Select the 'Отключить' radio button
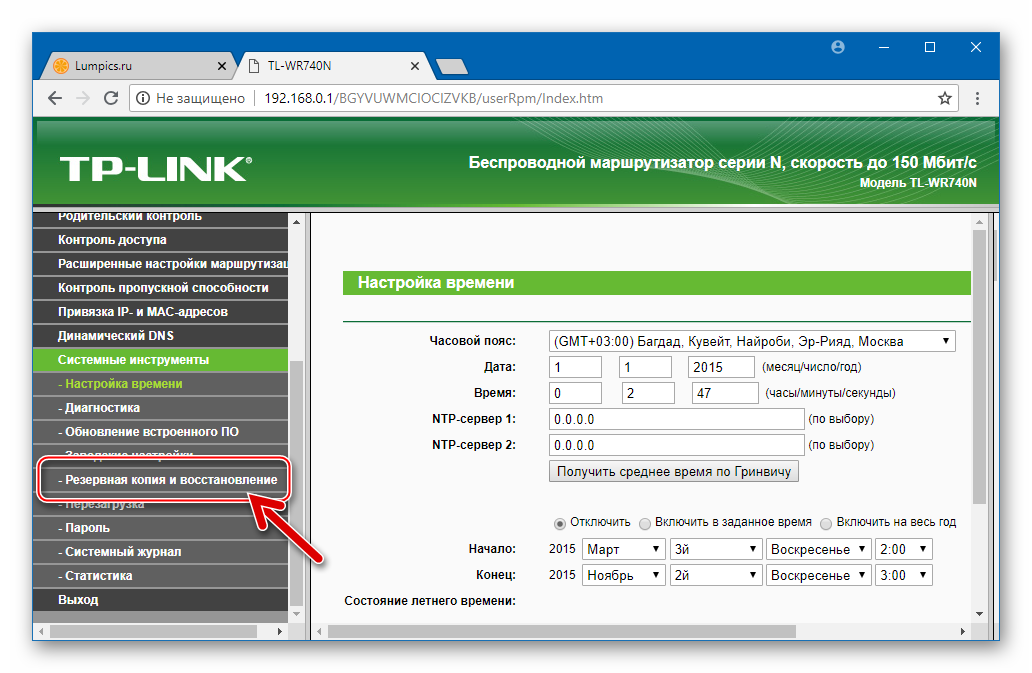Viewport: 1032px width, 673px height. tap(560, 523)
